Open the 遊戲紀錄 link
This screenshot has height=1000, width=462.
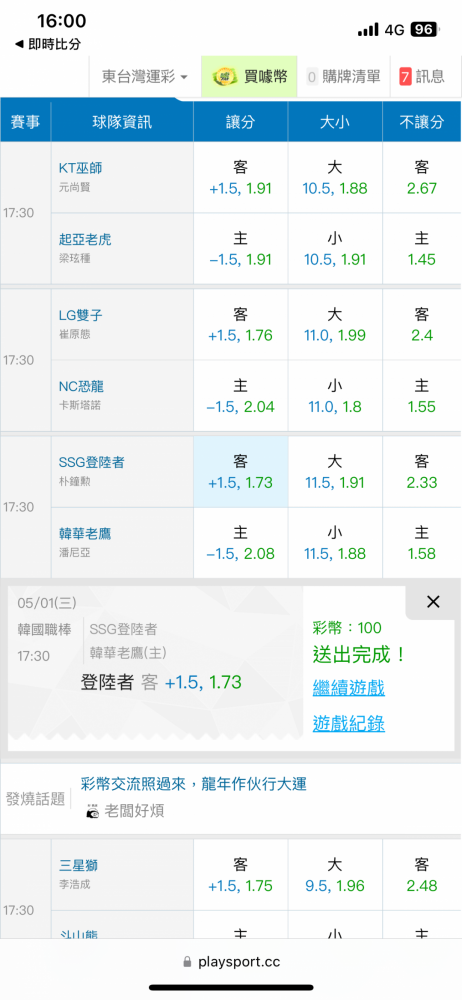pos(348,723)
